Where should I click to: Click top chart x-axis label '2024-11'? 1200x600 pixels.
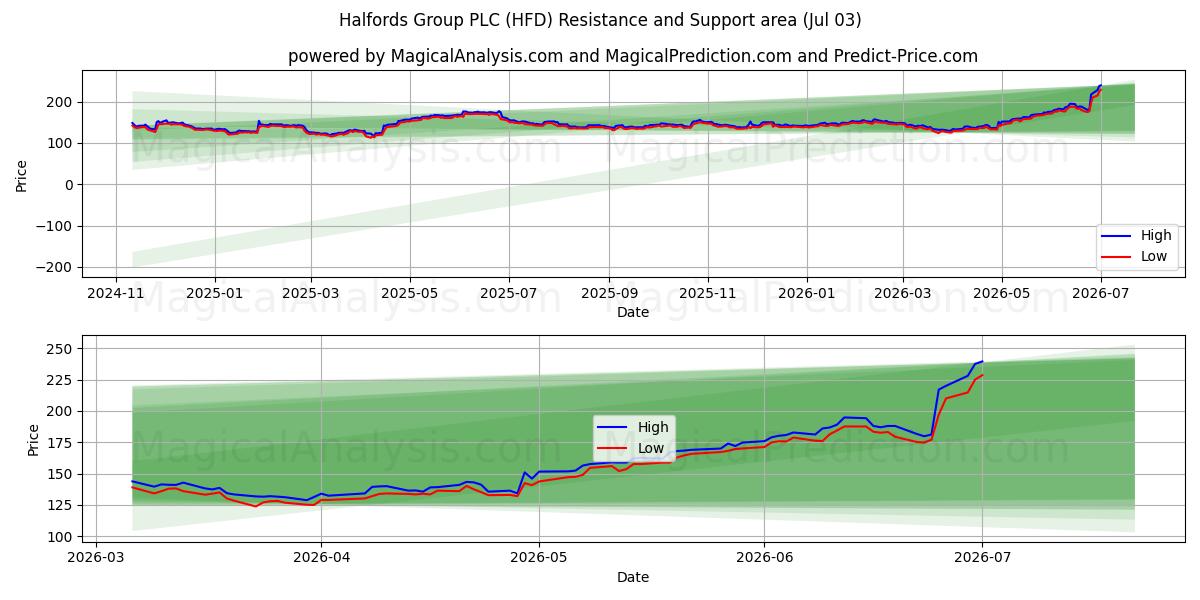click(115, 292)
